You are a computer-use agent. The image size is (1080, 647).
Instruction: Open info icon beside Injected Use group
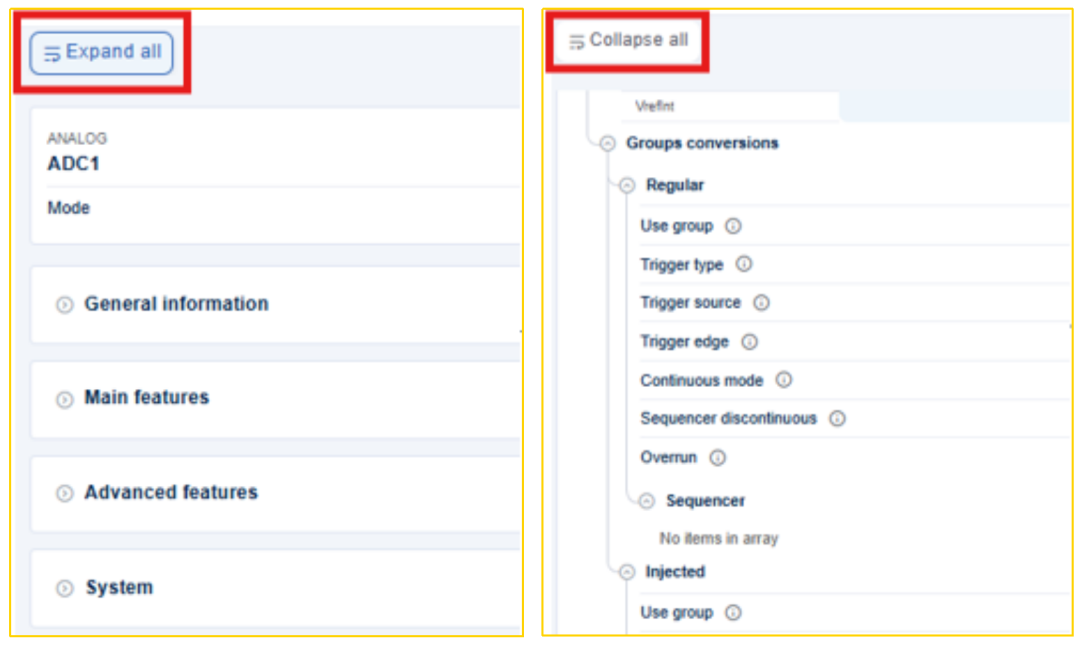pyautogui.click(x=734, y=613)
